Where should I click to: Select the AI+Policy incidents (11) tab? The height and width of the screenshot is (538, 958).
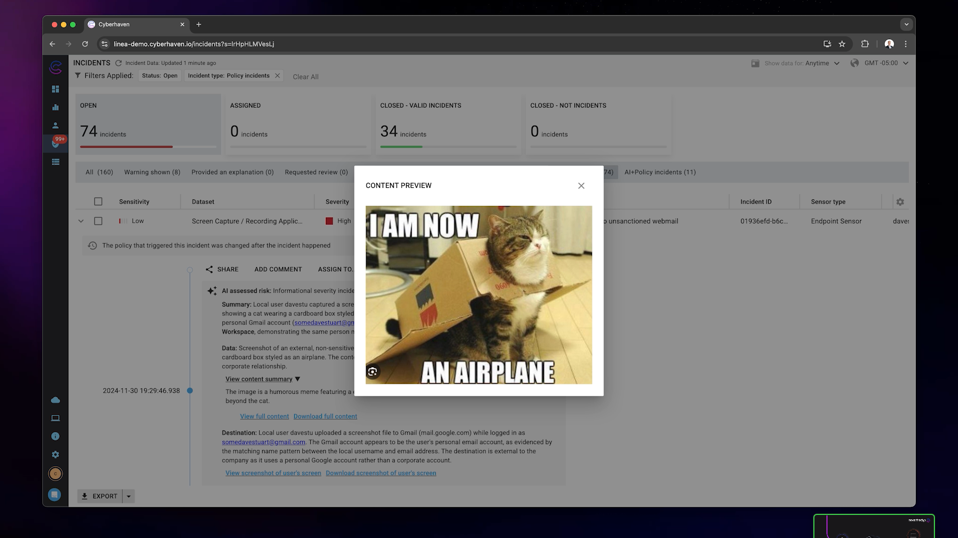click(x=660, y=172)
